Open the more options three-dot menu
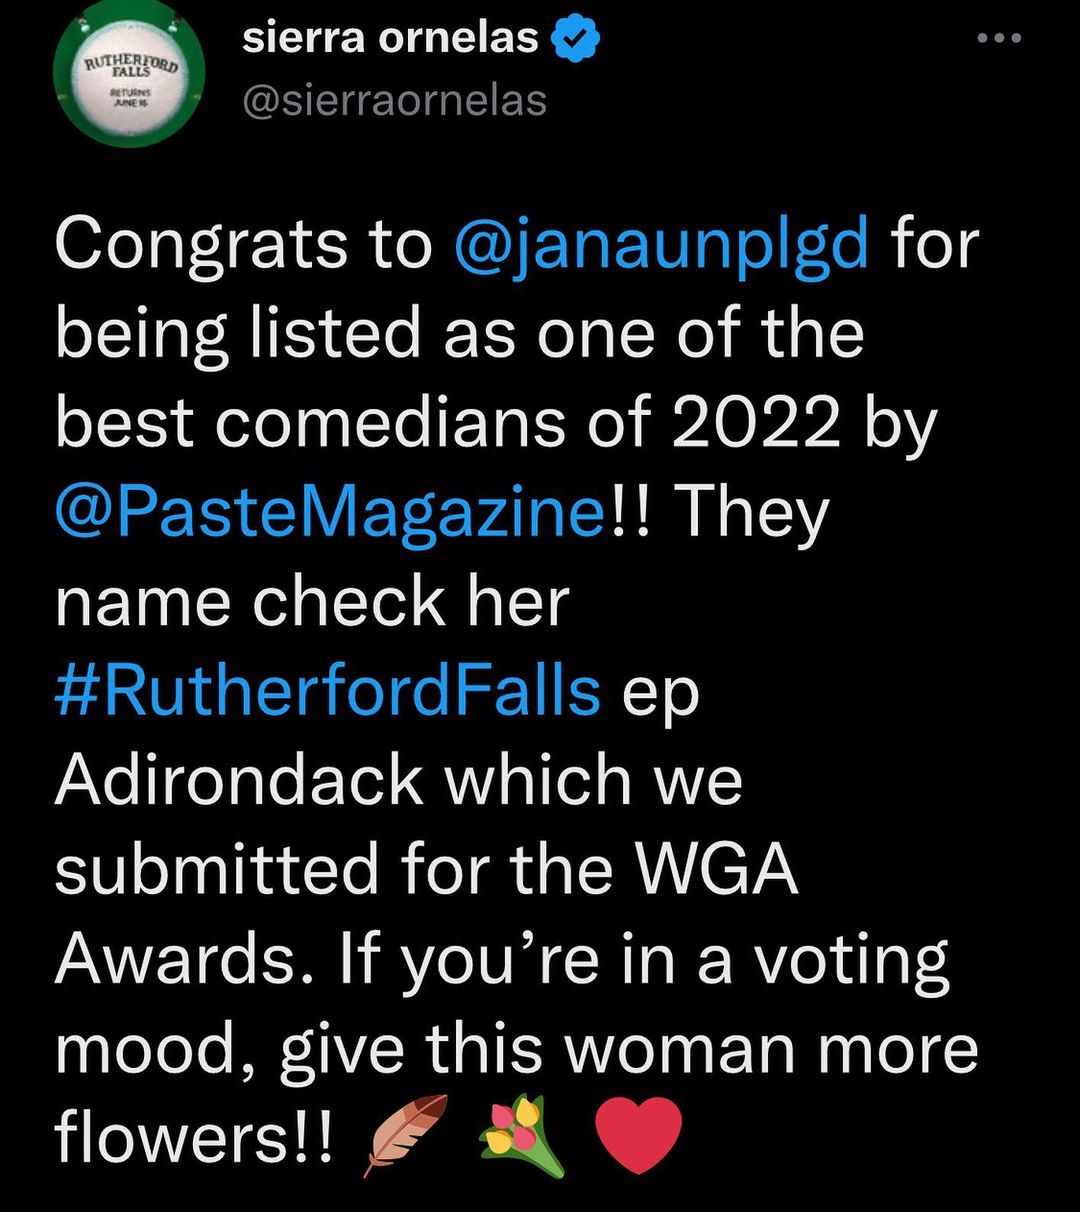 point(1000,39)
